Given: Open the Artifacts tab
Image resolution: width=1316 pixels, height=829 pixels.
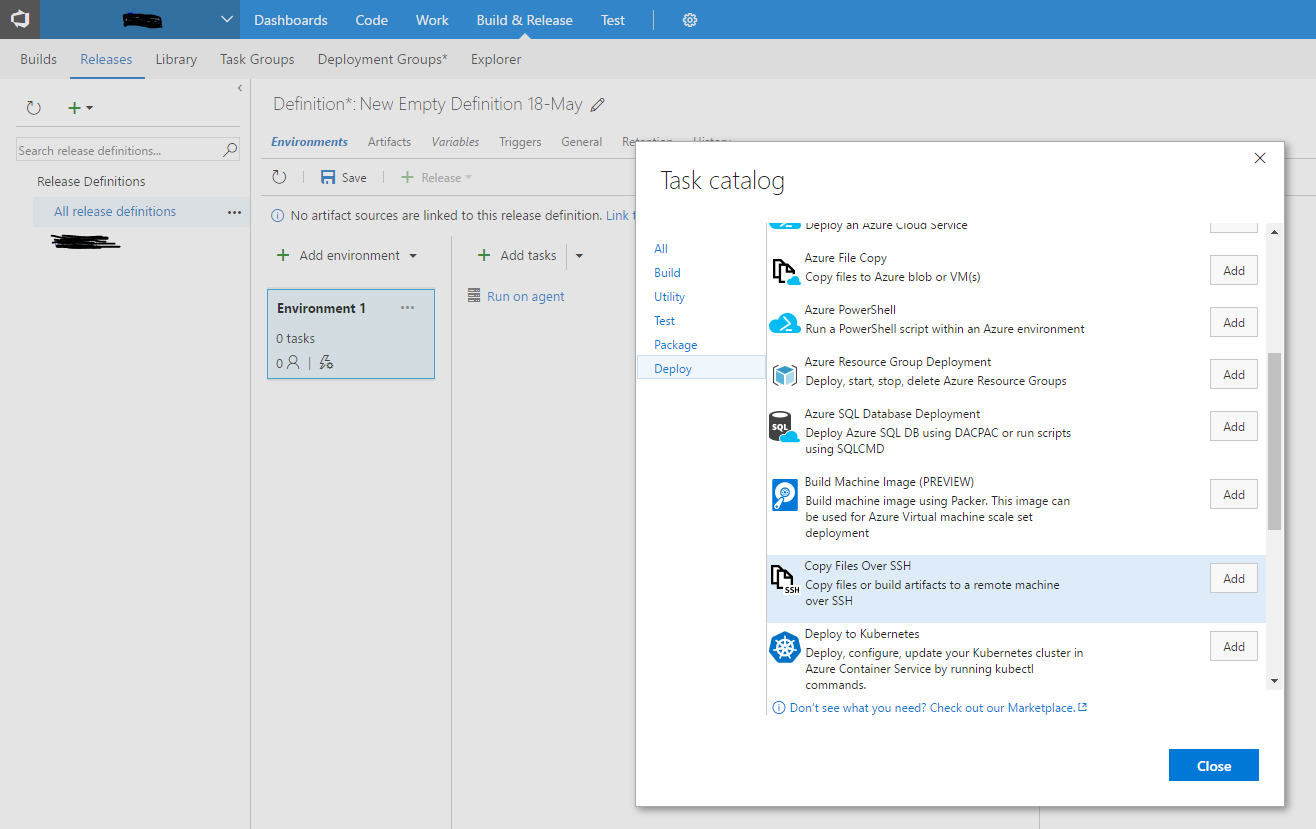Looking at the screenshot, I should coord(389,142).
